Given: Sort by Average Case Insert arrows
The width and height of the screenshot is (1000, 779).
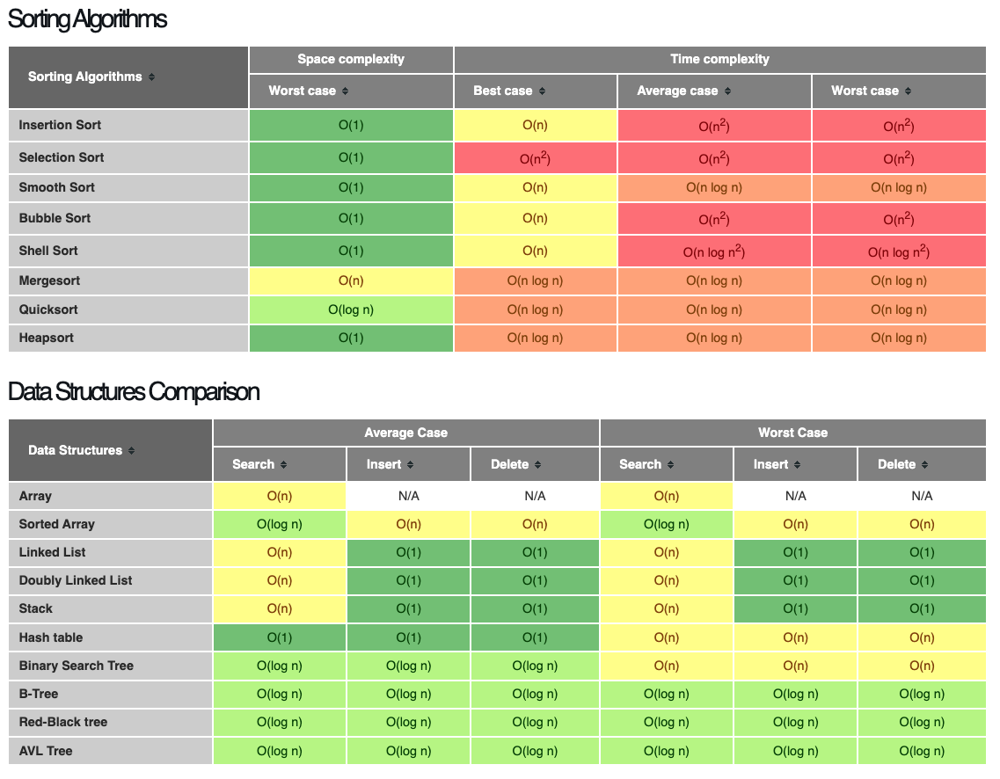Looking at the screenshot, I should (x=411, y=465).
